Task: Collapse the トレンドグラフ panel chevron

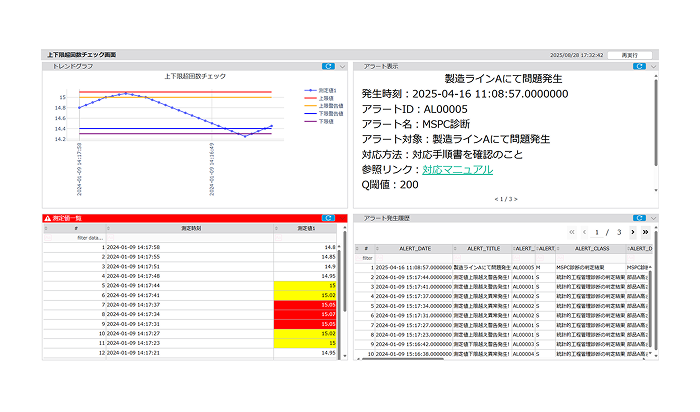Action: [343, 66]
